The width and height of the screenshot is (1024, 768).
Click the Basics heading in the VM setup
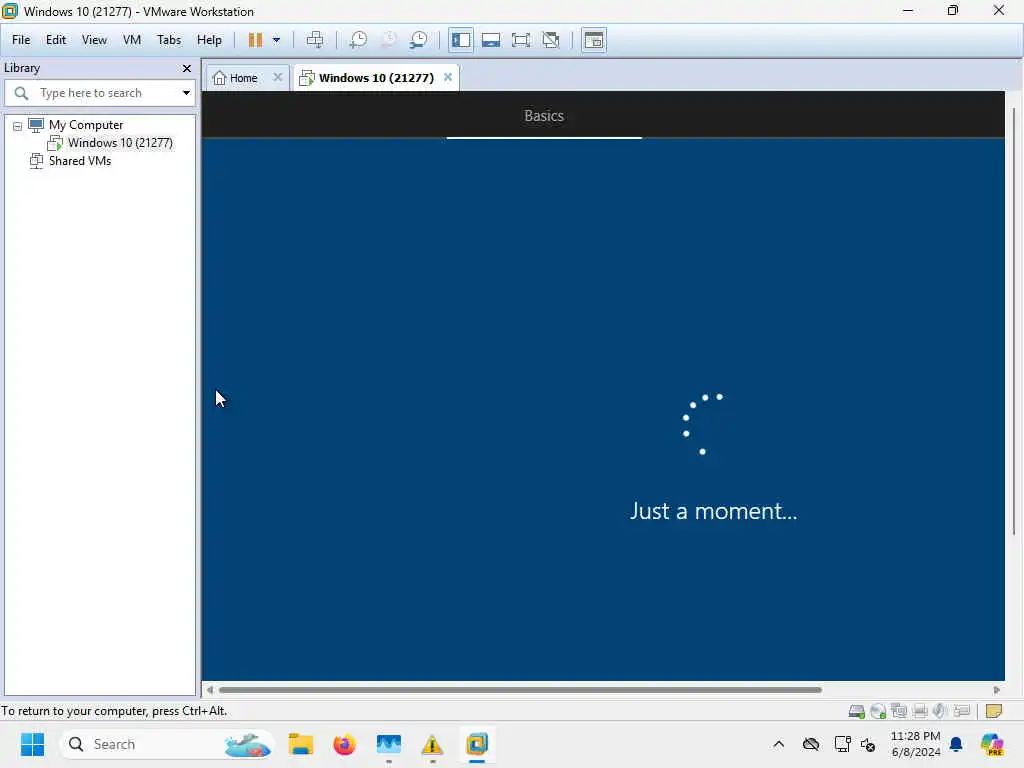pyautogui.click(x=544, y=116)
